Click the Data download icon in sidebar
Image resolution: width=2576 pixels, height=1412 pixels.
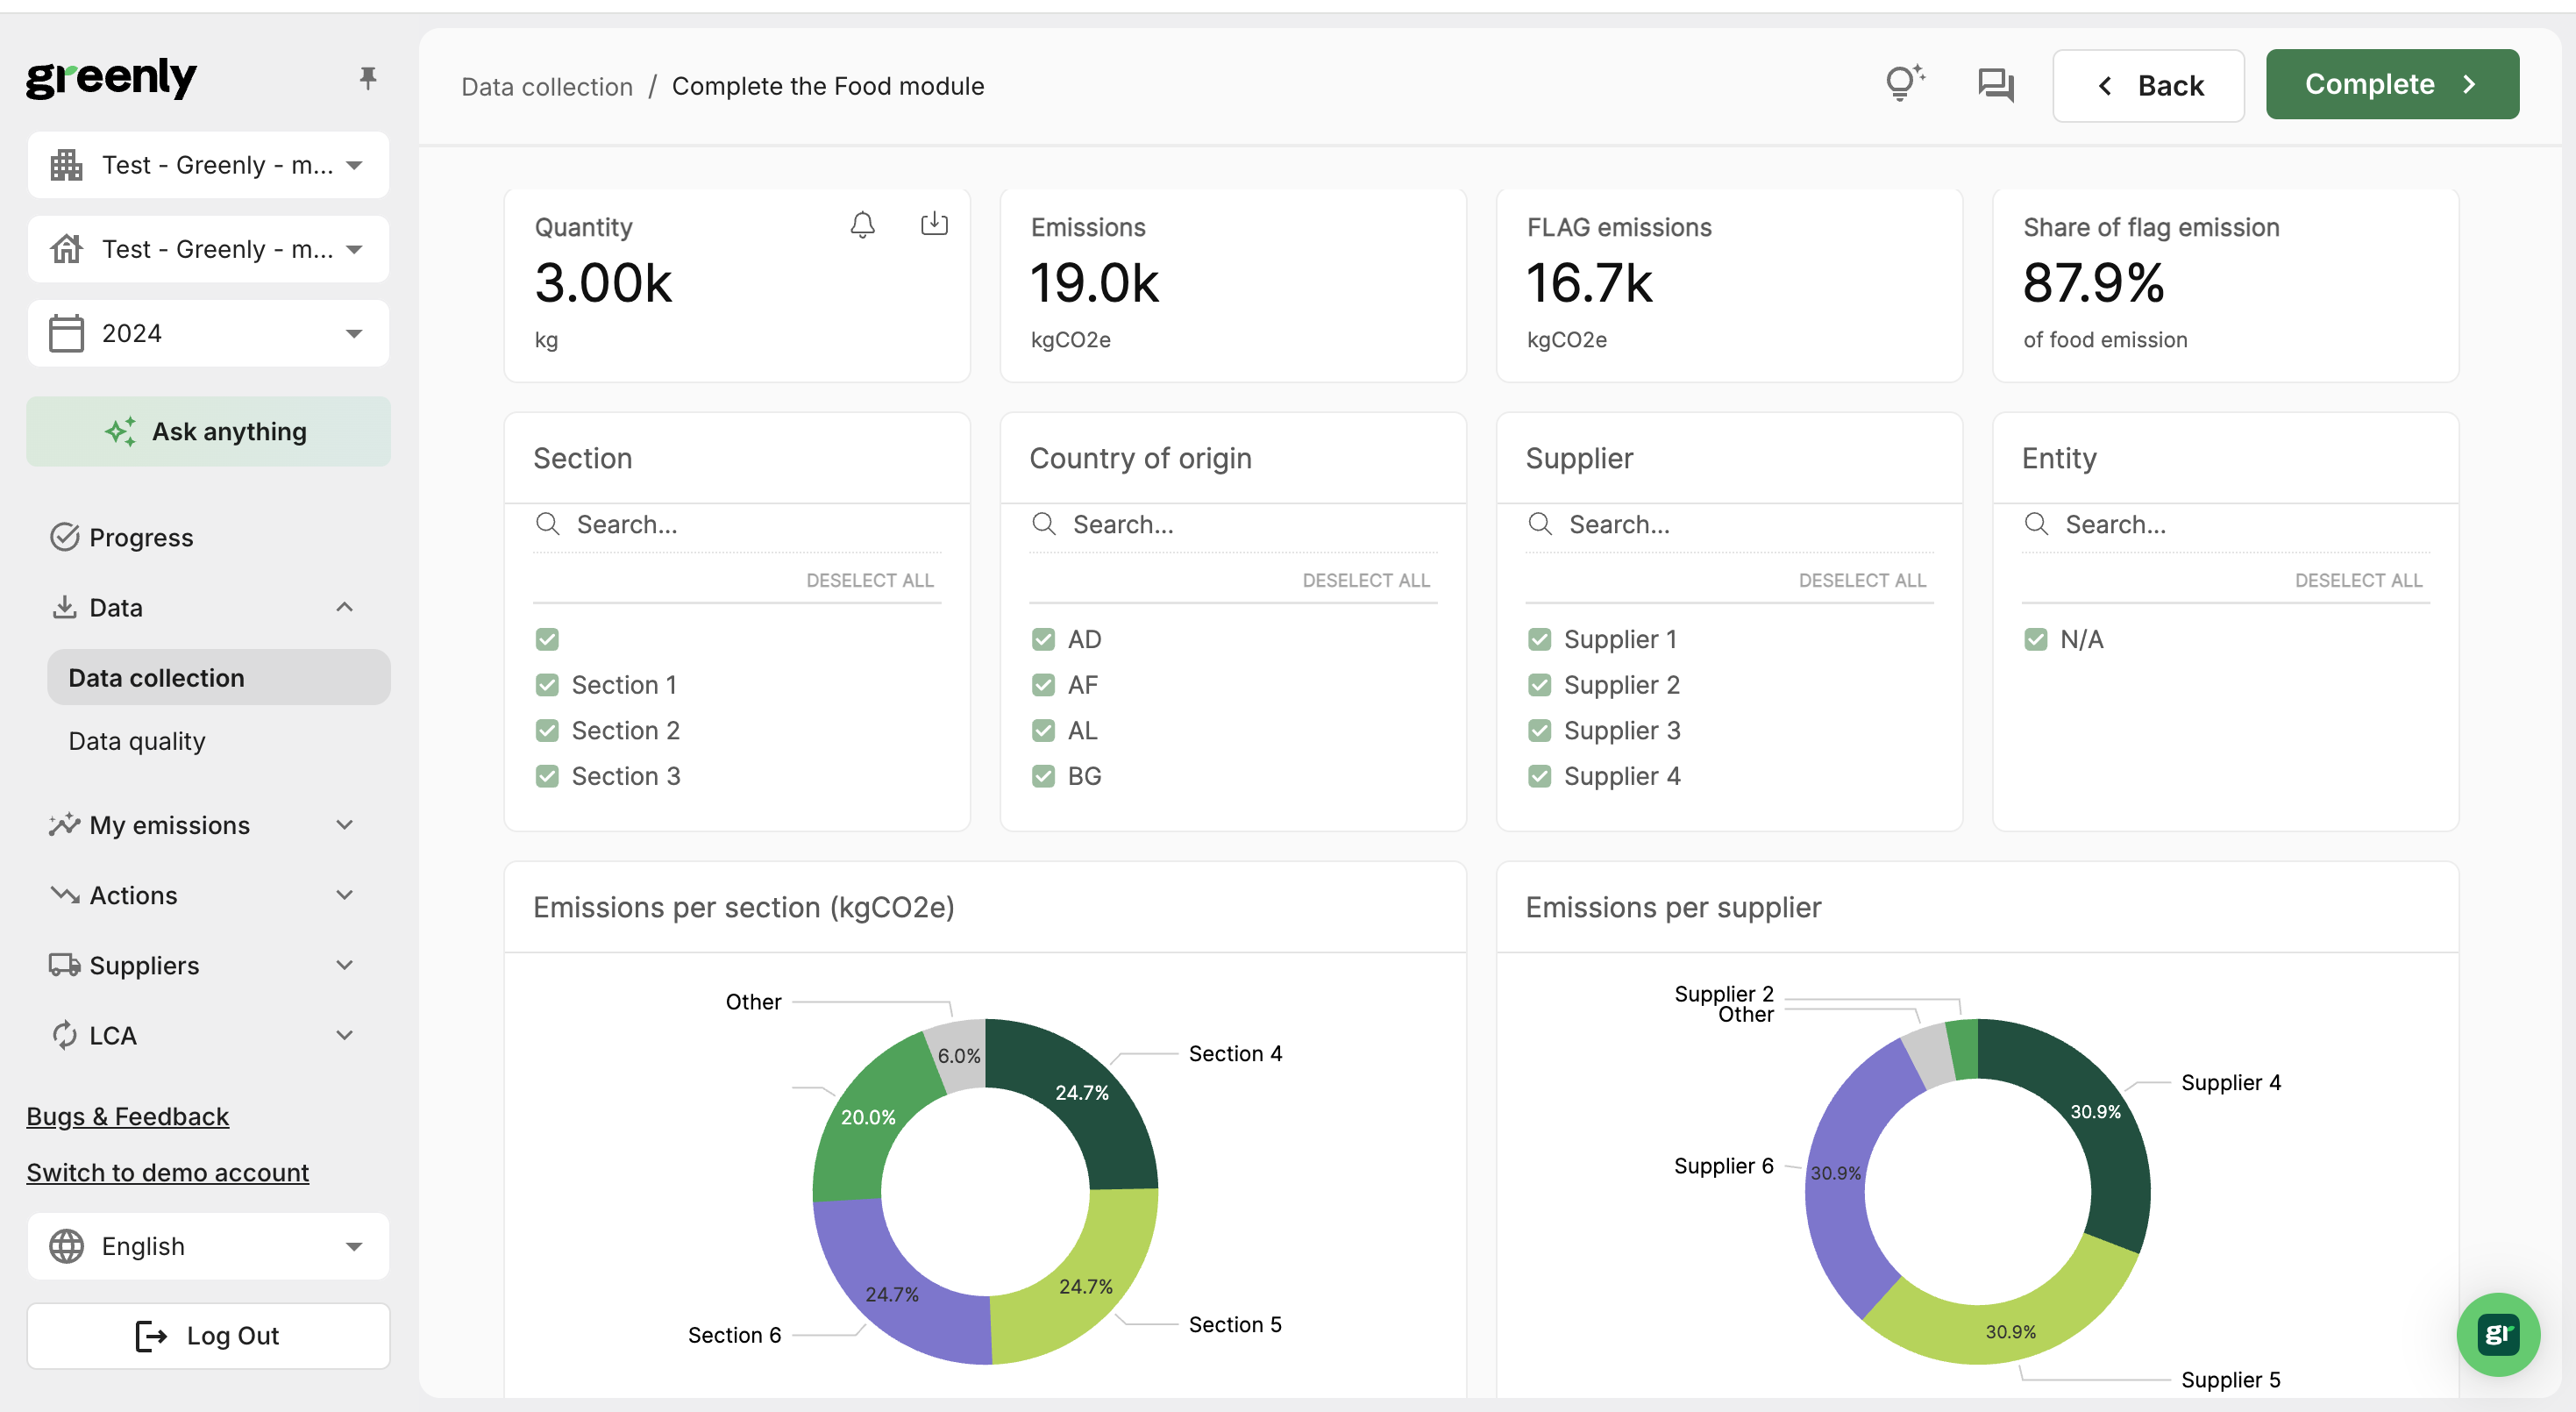[x=65, y=607]
